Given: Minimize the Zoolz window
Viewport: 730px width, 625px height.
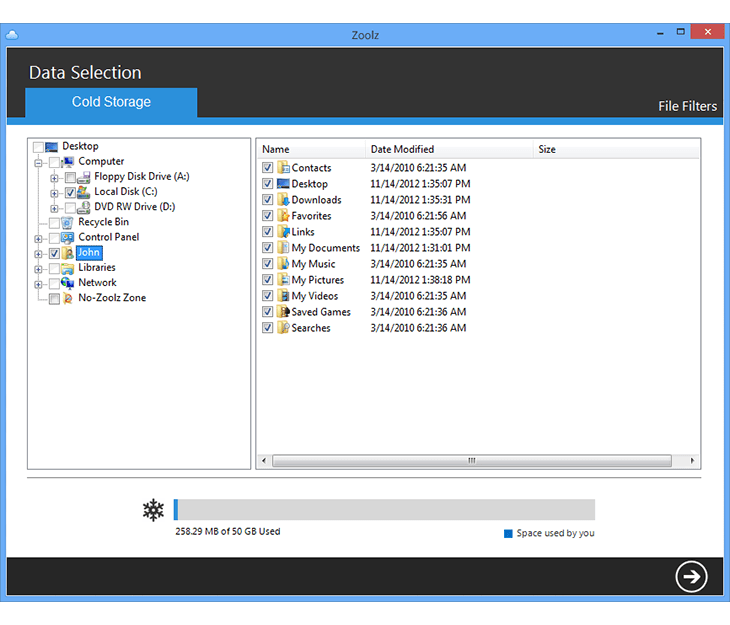Looking at the screenshot, I should coord(660,33).
